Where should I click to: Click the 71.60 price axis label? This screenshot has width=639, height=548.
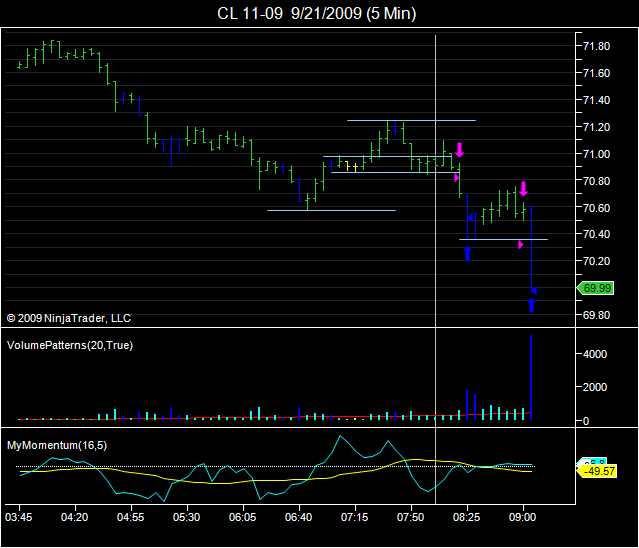point(596,73)
